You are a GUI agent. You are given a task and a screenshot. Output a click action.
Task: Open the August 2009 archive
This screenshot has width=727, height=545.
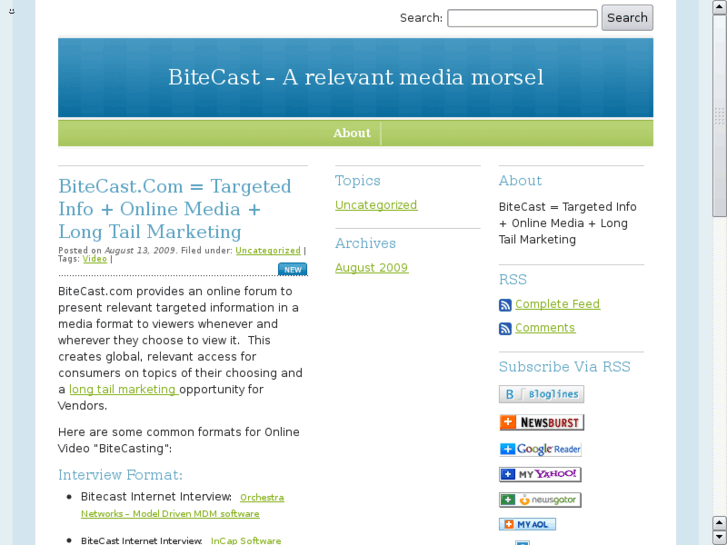[x=371, y=268]
